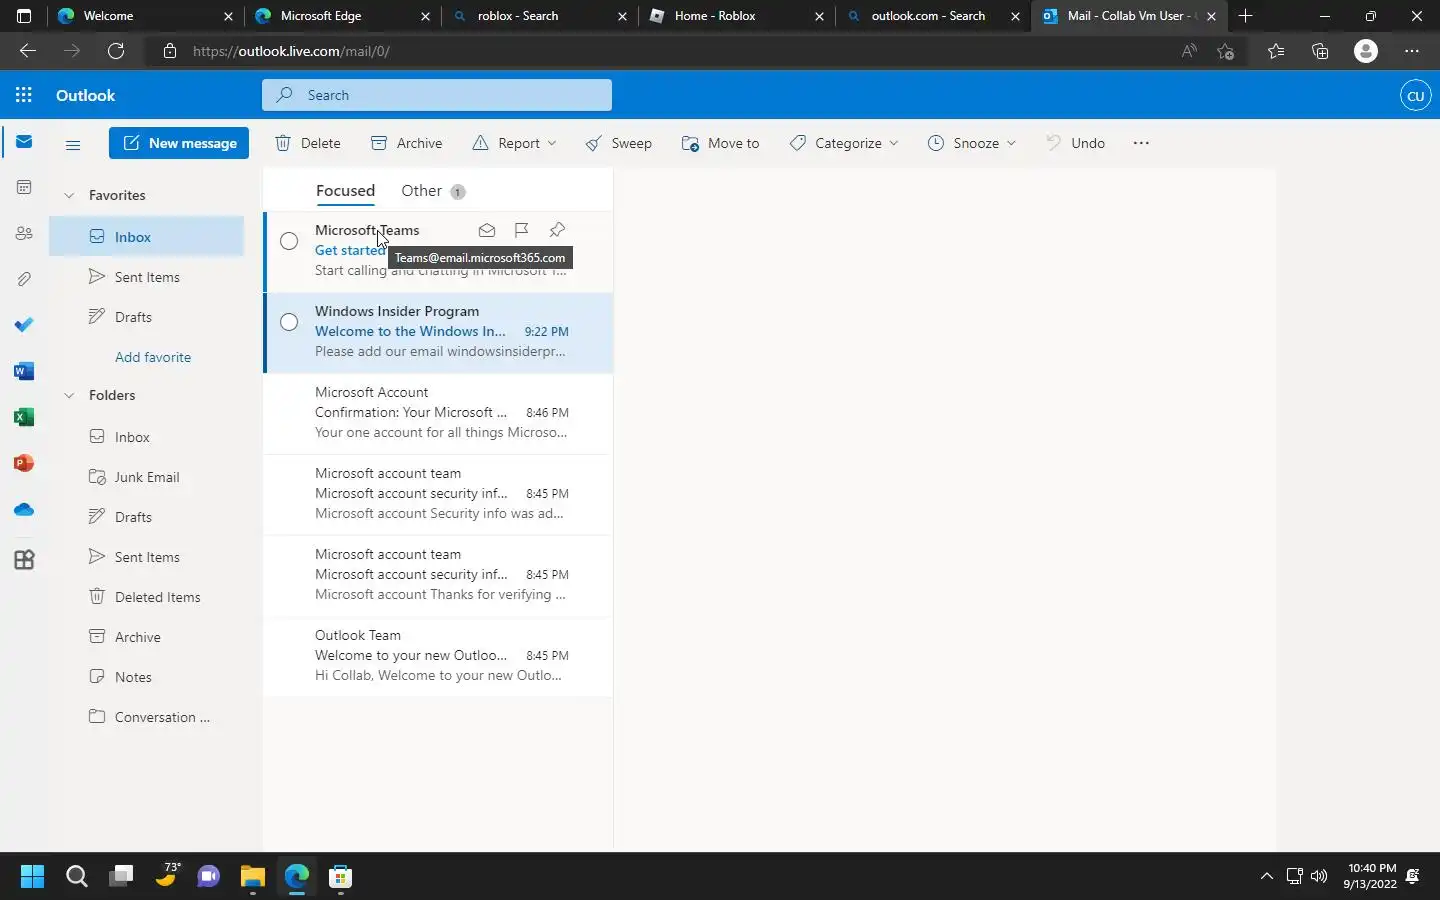
Task: Open Mail from the left app rail
Action: (24, 142)
